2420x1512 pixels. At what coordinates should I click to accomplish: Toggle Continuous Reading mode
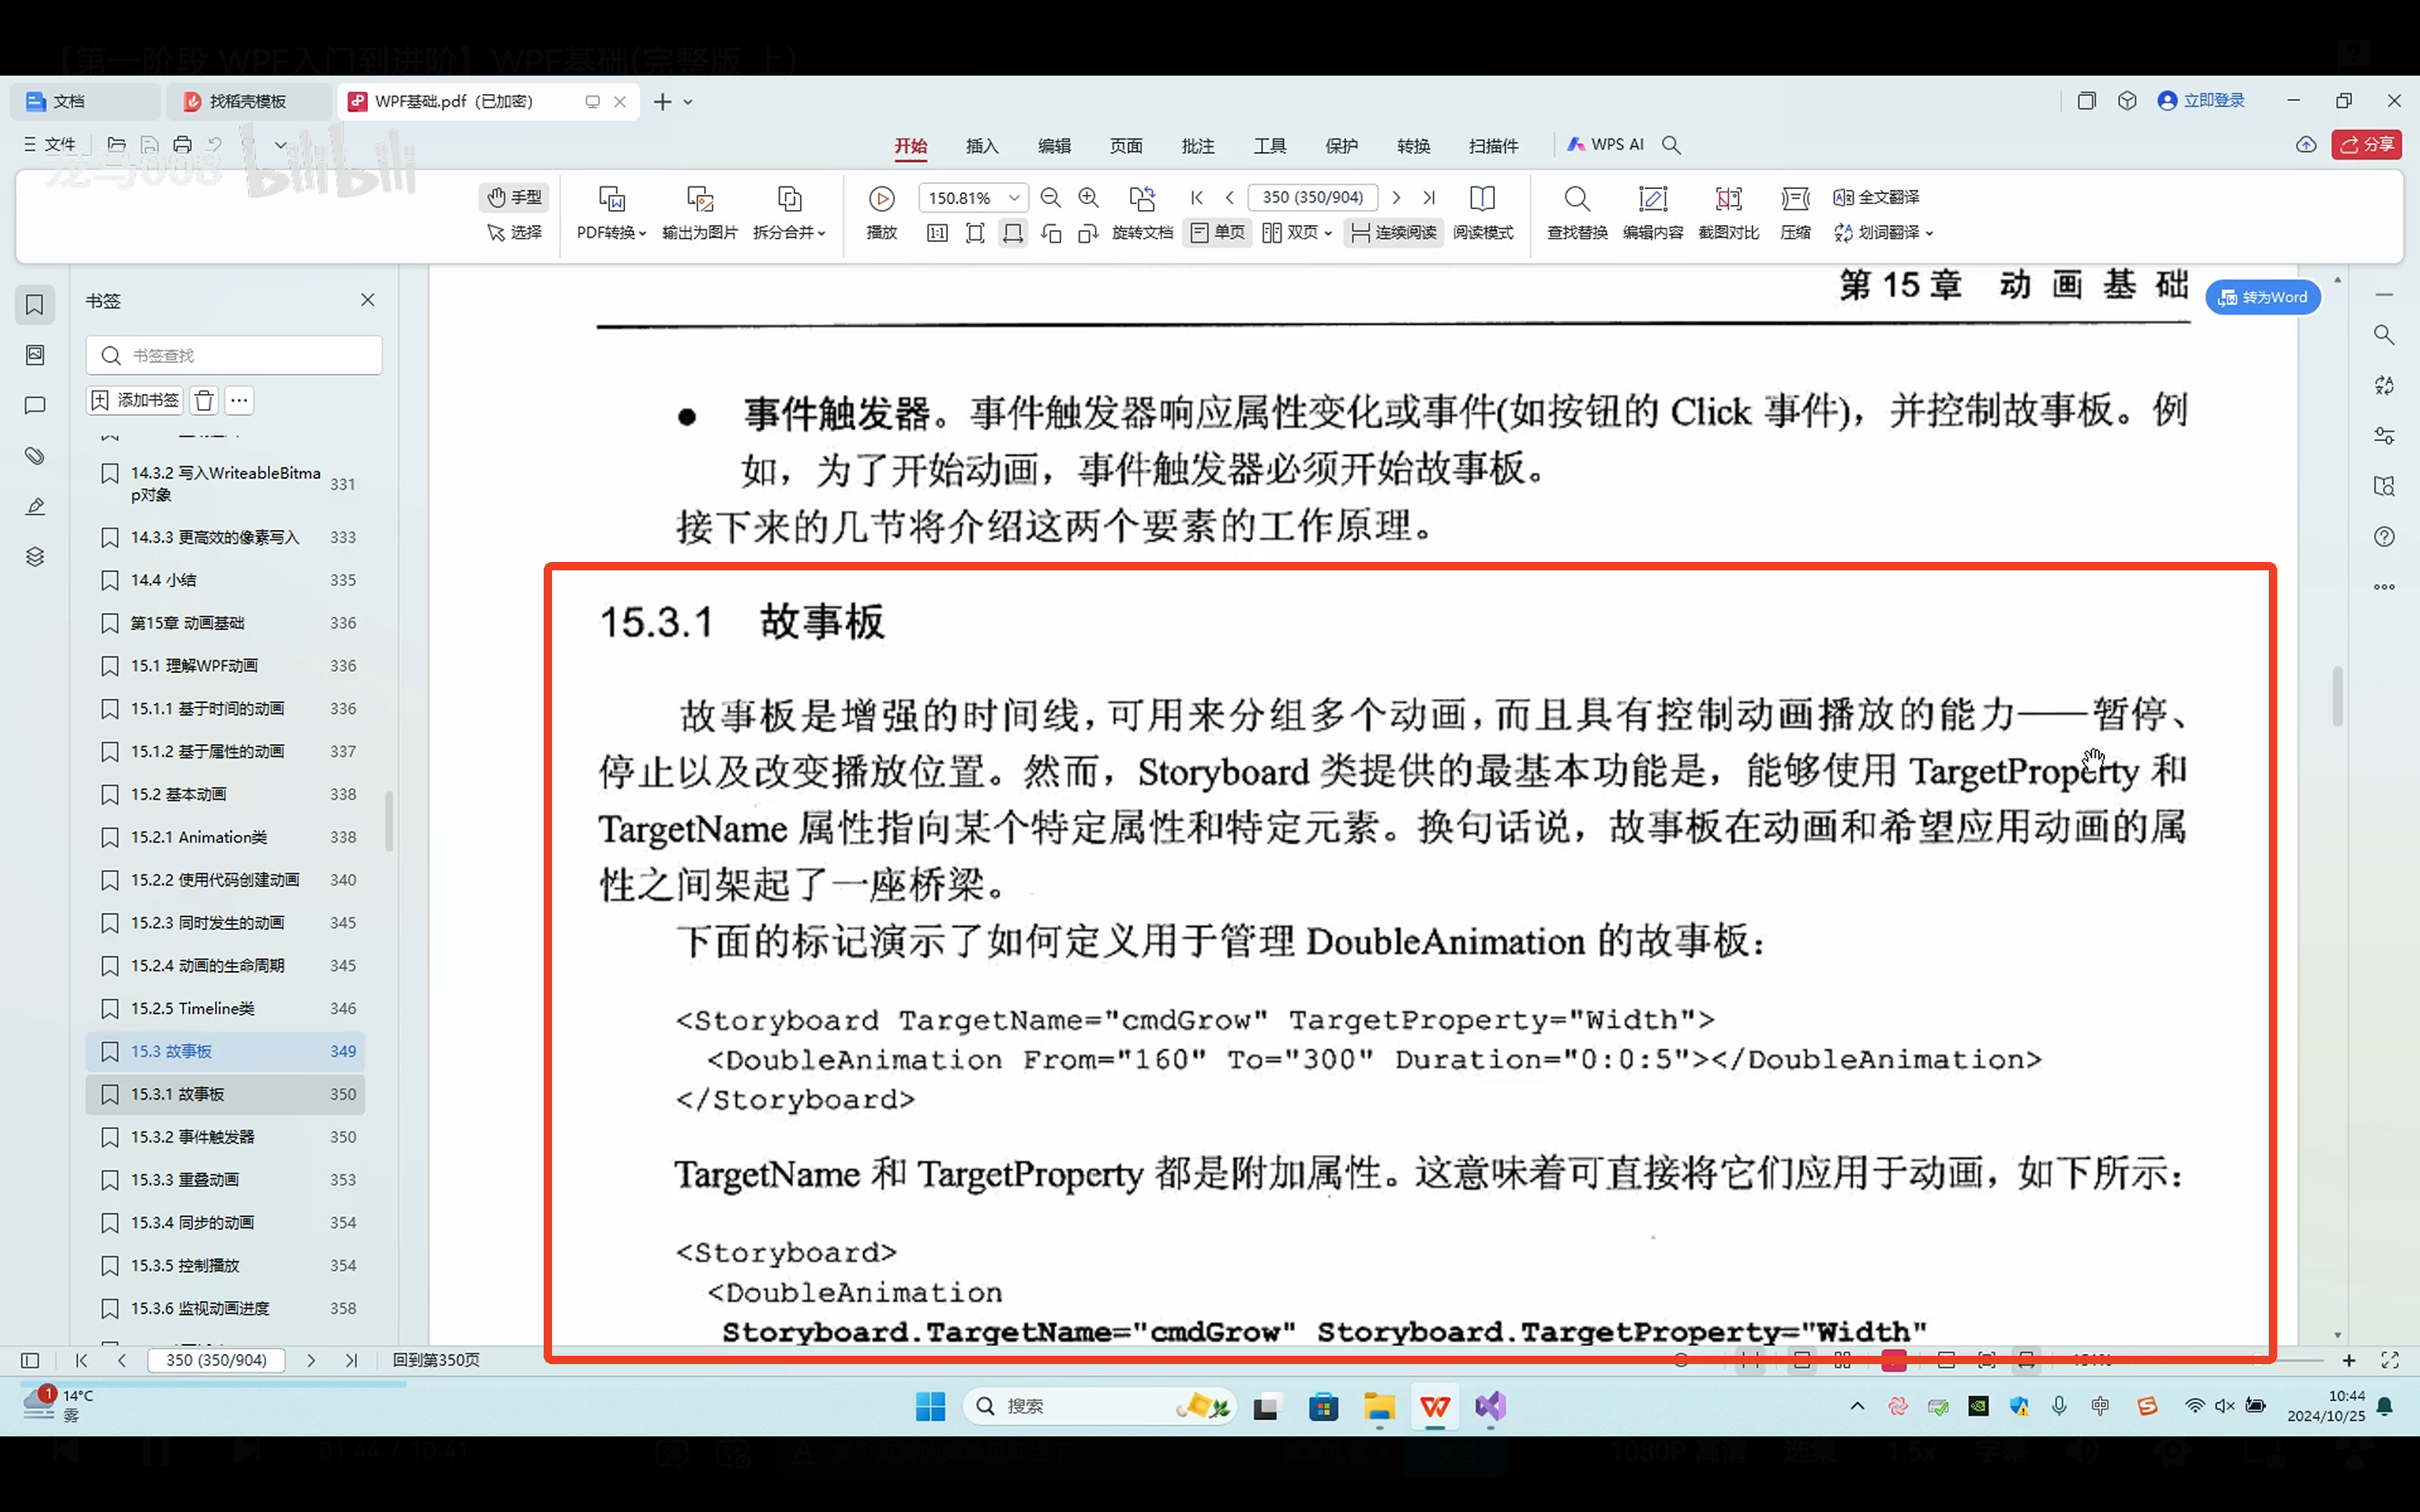coord(1393,233)
